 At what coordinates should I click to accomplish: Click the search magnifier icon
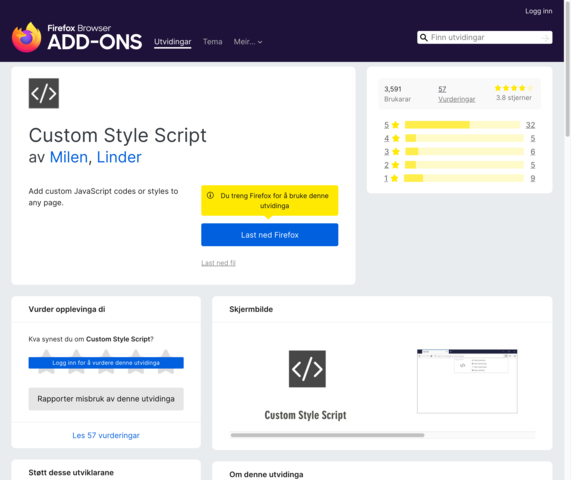[x=424, y=38]
